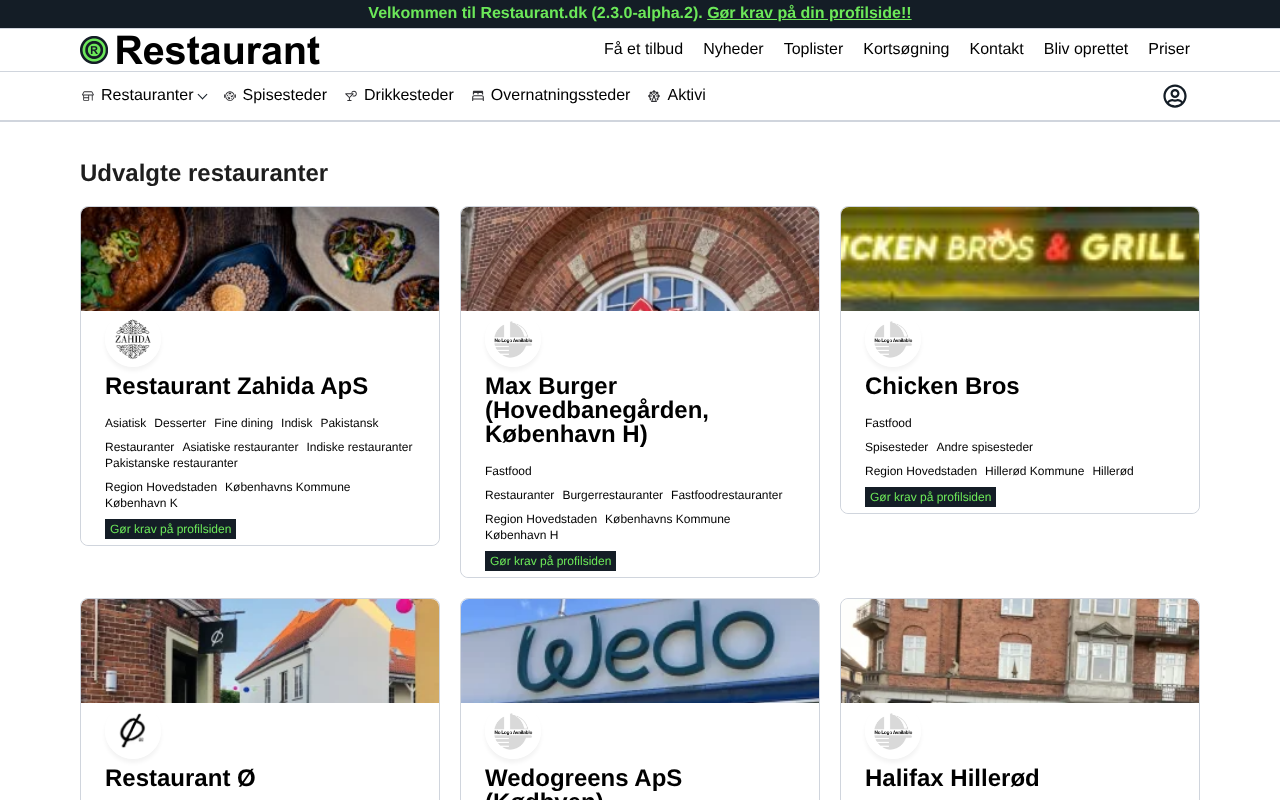Image resolution: width=1280 pixels, height=800 pixels.
Task: Click the Max Burger placeholder logo
Action: coord(513,339)
